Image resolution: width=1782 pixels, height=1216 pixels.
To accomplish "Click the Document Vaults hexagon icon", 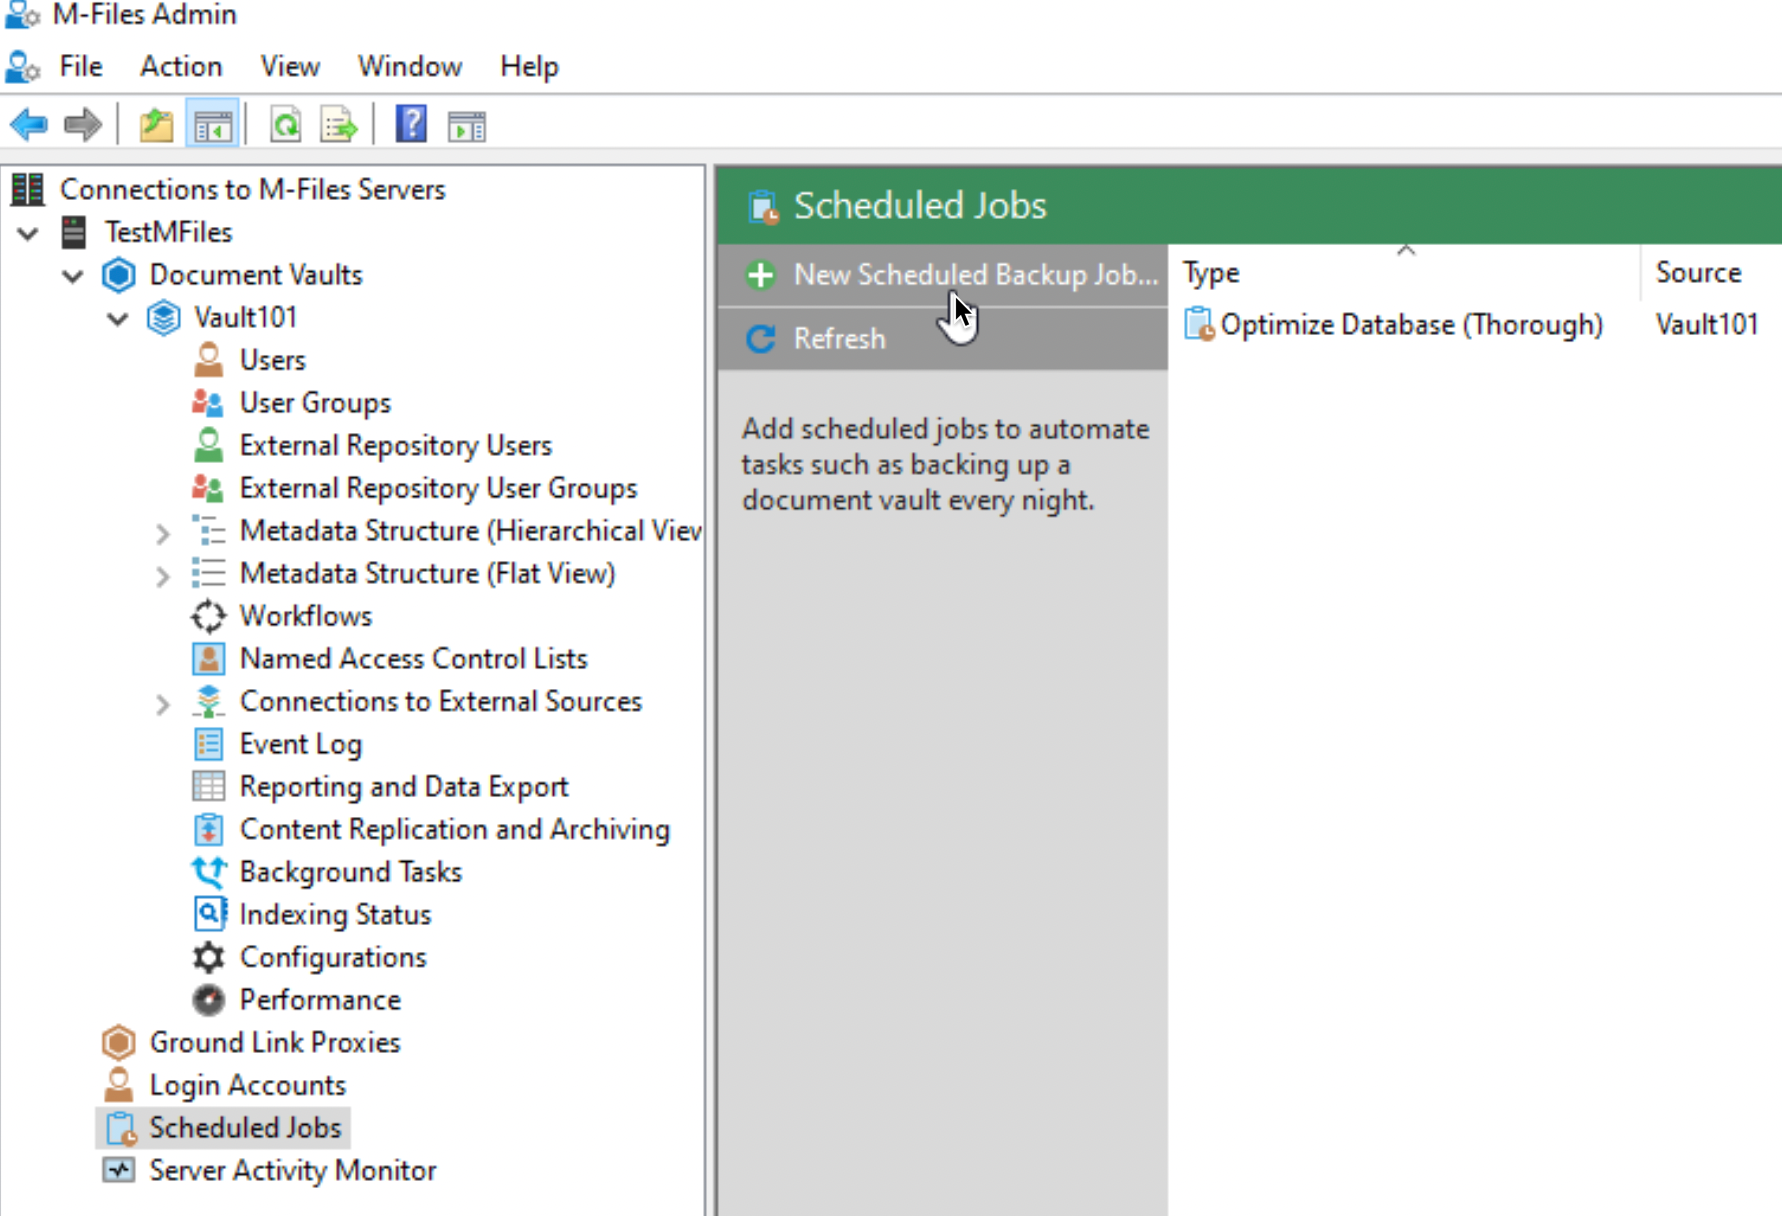I will coord(118,275).
